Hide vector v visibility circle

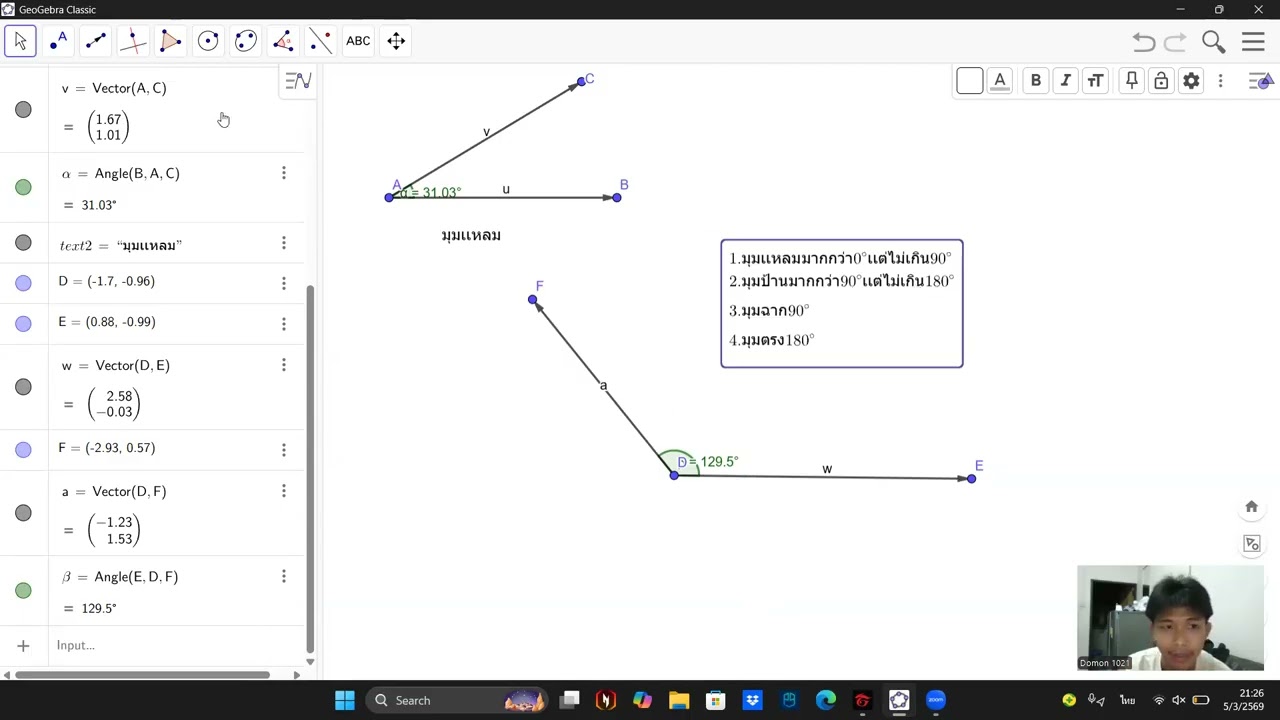point(23,110)
